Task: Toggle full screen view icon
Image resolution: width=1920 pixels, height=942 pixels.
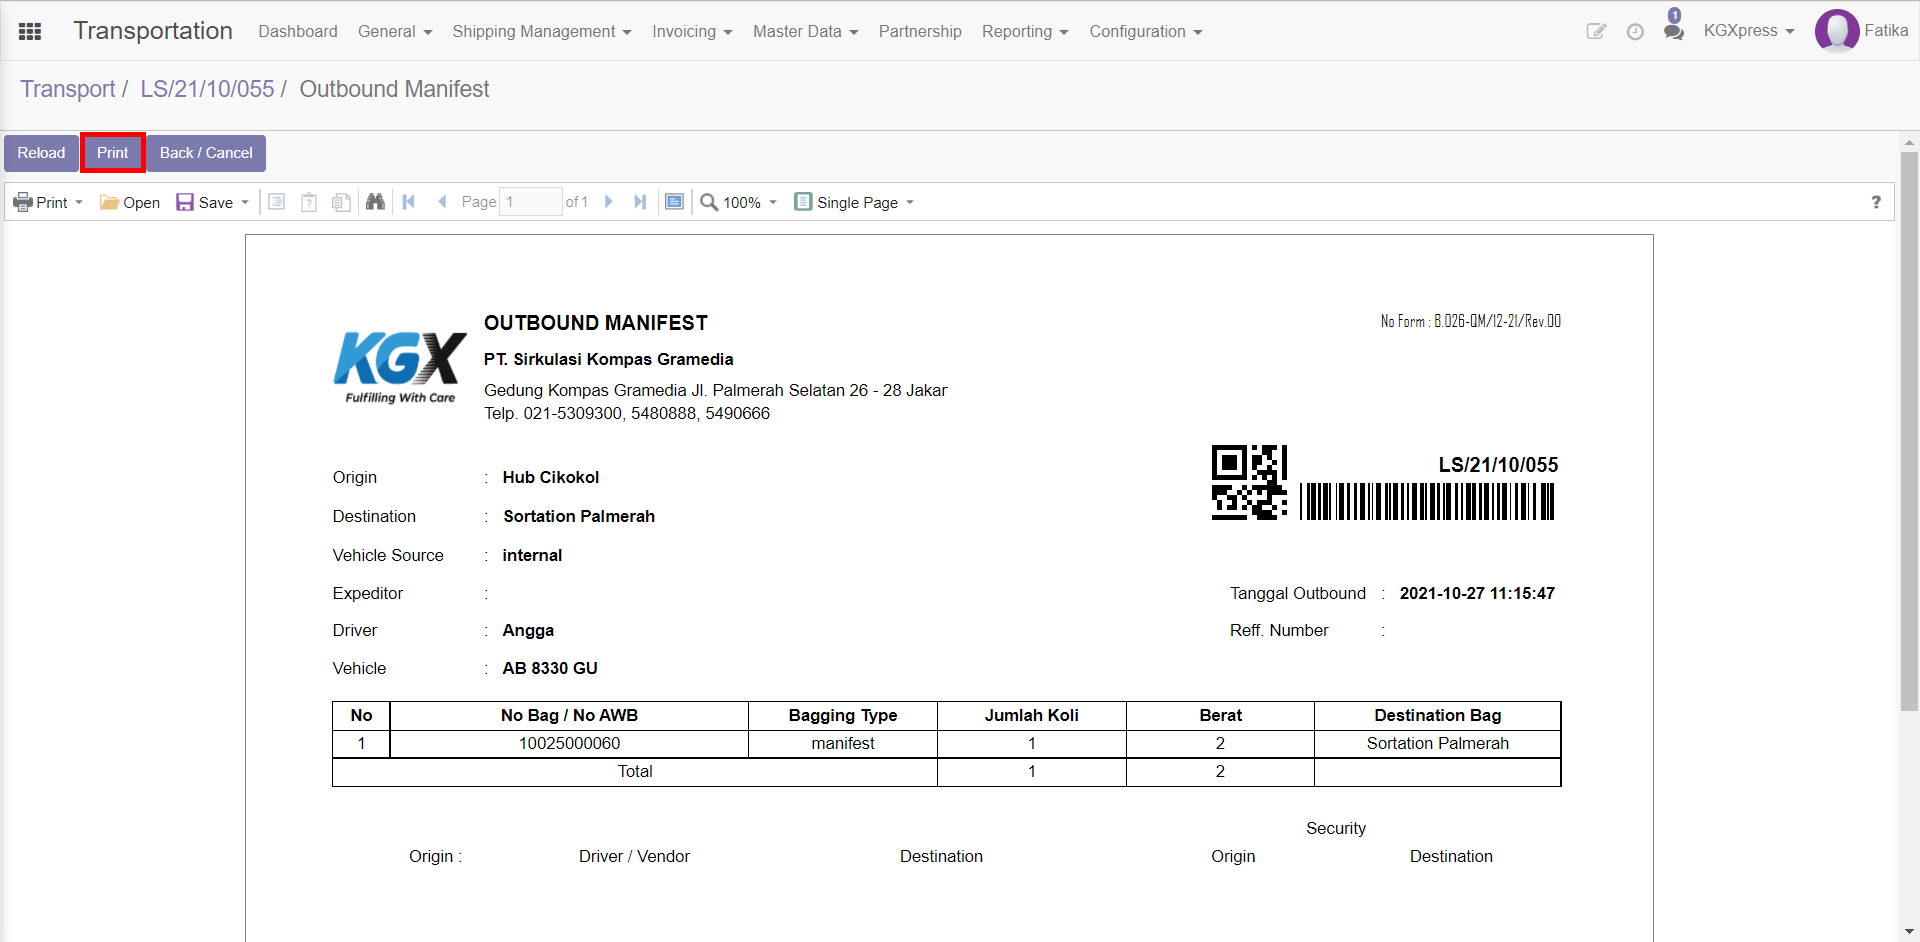Action: pos(675,202)
